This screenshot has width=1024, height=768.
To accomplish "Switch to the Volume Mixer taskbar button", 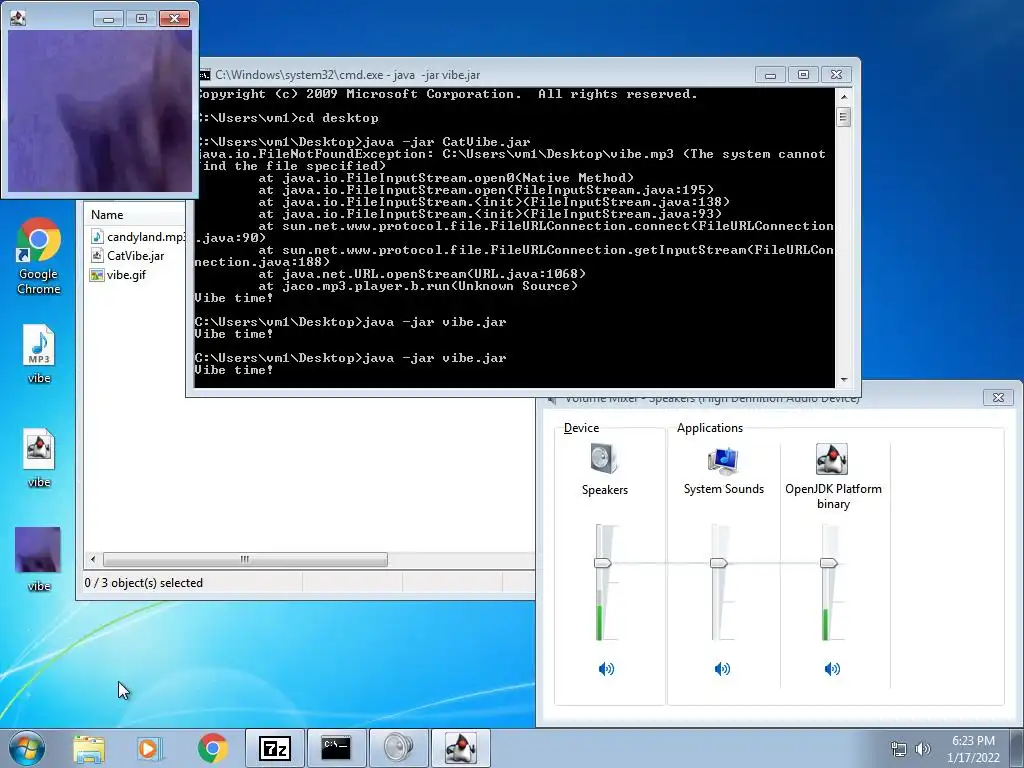I will pos(398,748).
